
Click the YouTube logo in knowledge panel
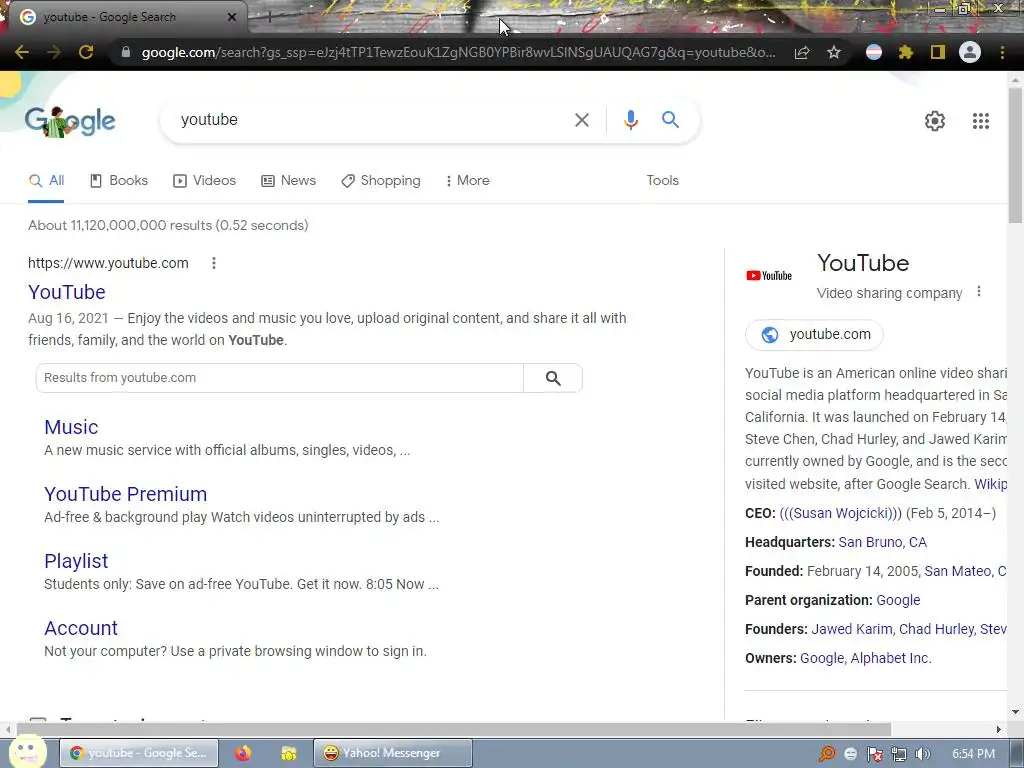click(x=769, y=276)
